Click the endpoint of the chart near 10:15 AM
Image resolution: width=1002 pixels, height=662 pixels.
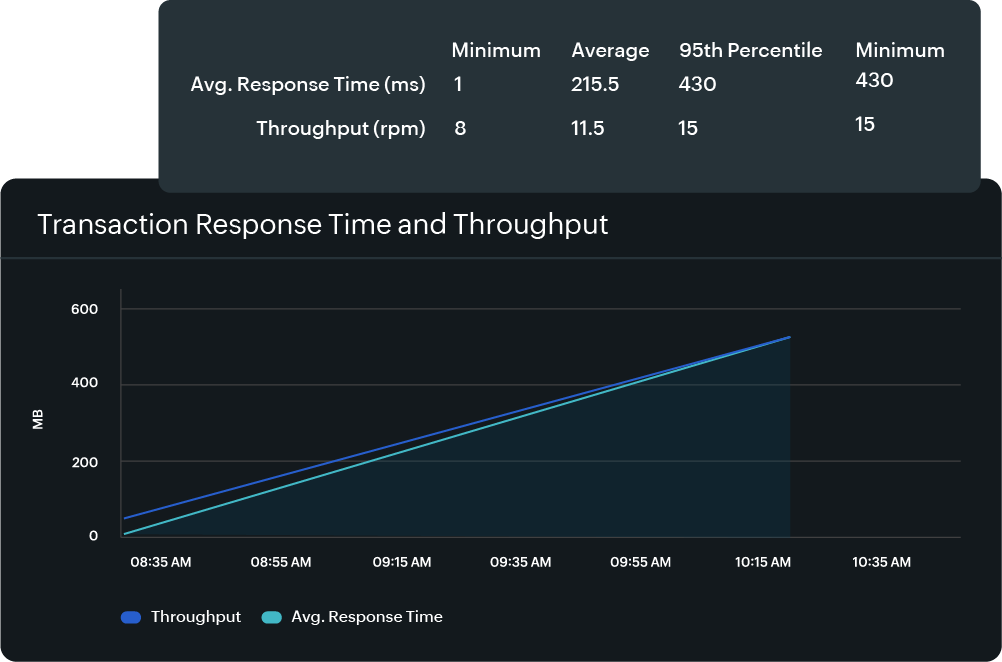click(789, 336)
